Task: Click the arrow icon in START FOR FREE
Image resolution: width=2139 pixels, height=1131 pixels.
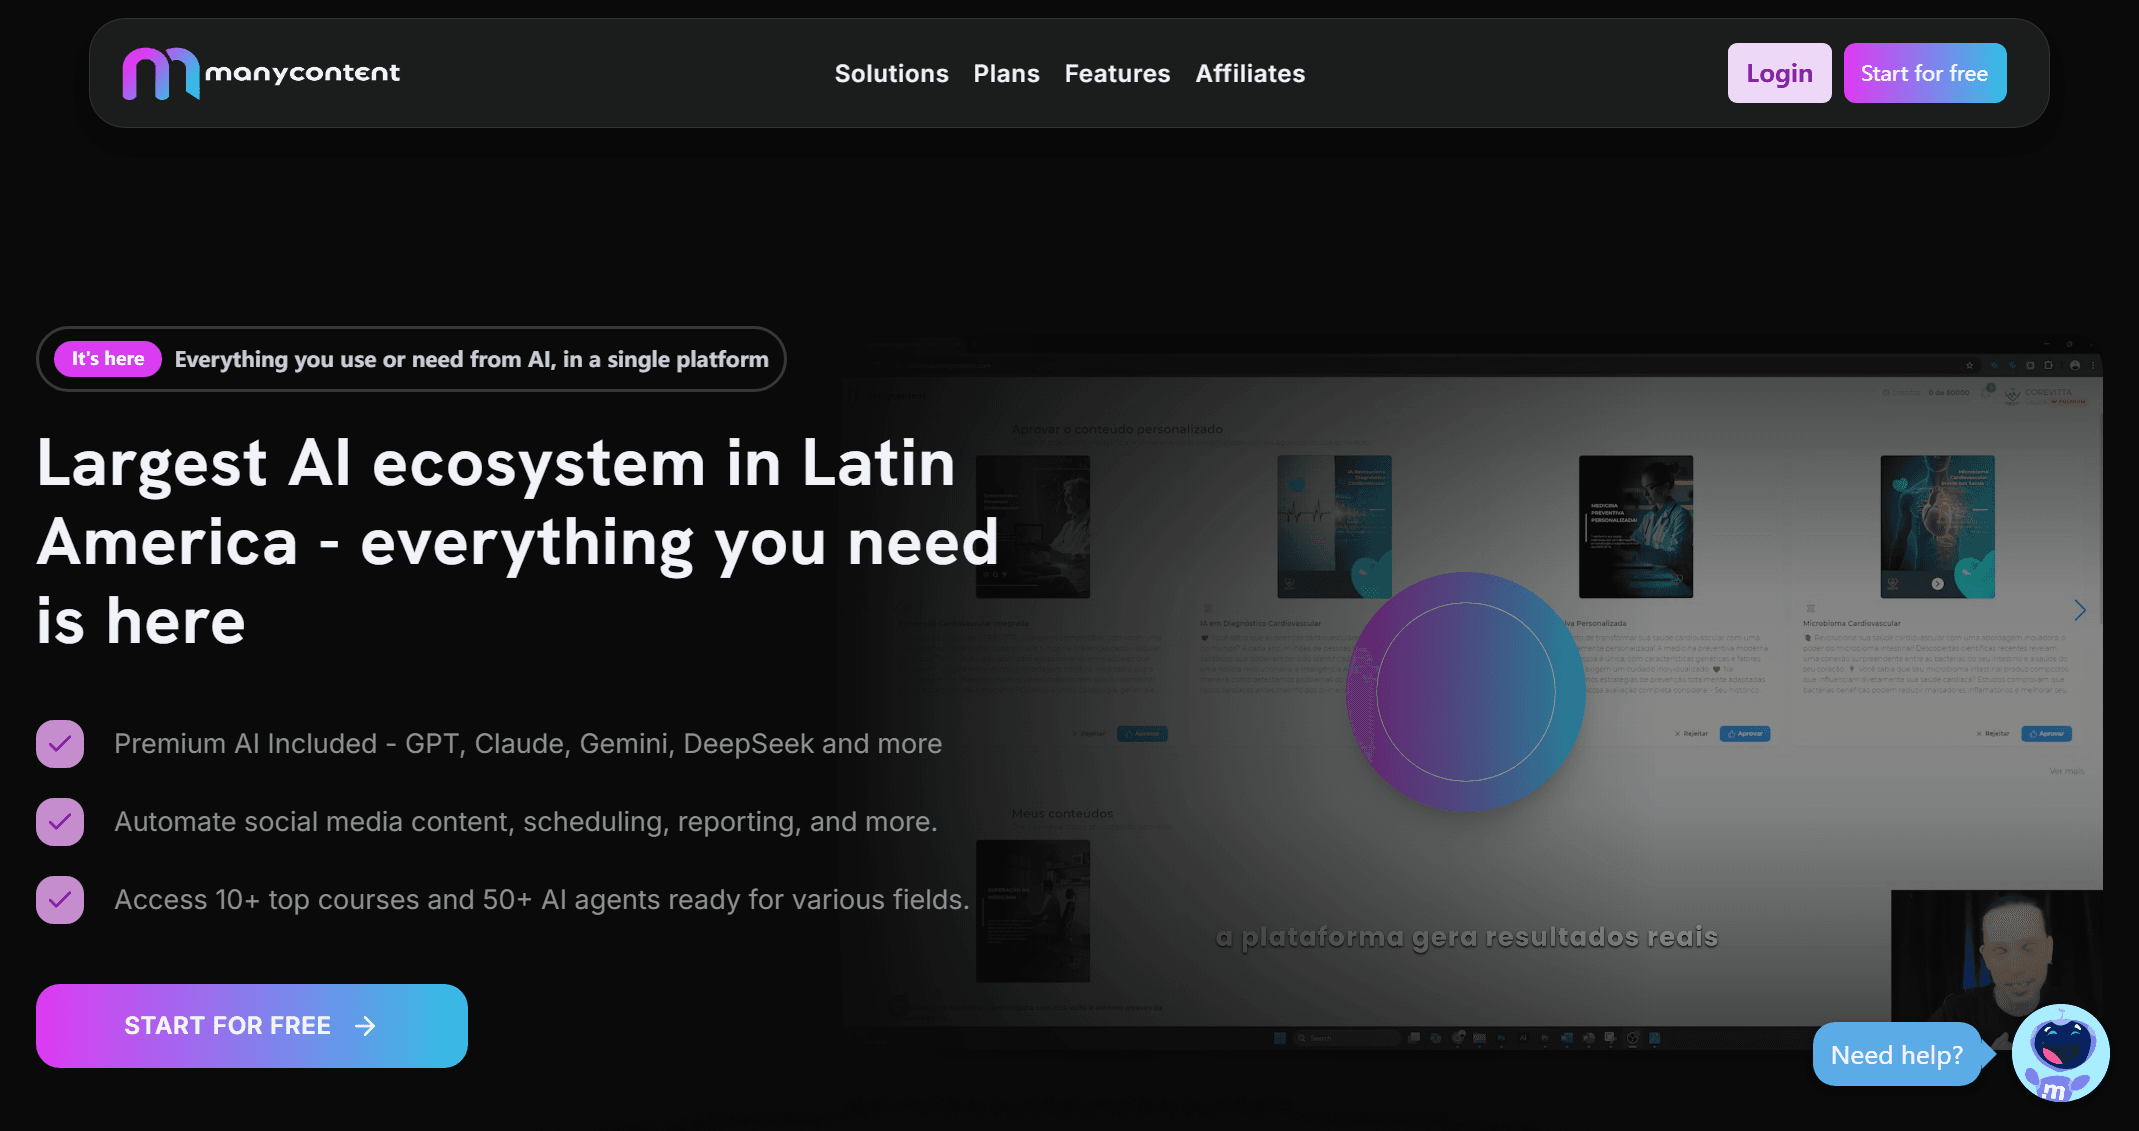Action: tap(366, 1026)
